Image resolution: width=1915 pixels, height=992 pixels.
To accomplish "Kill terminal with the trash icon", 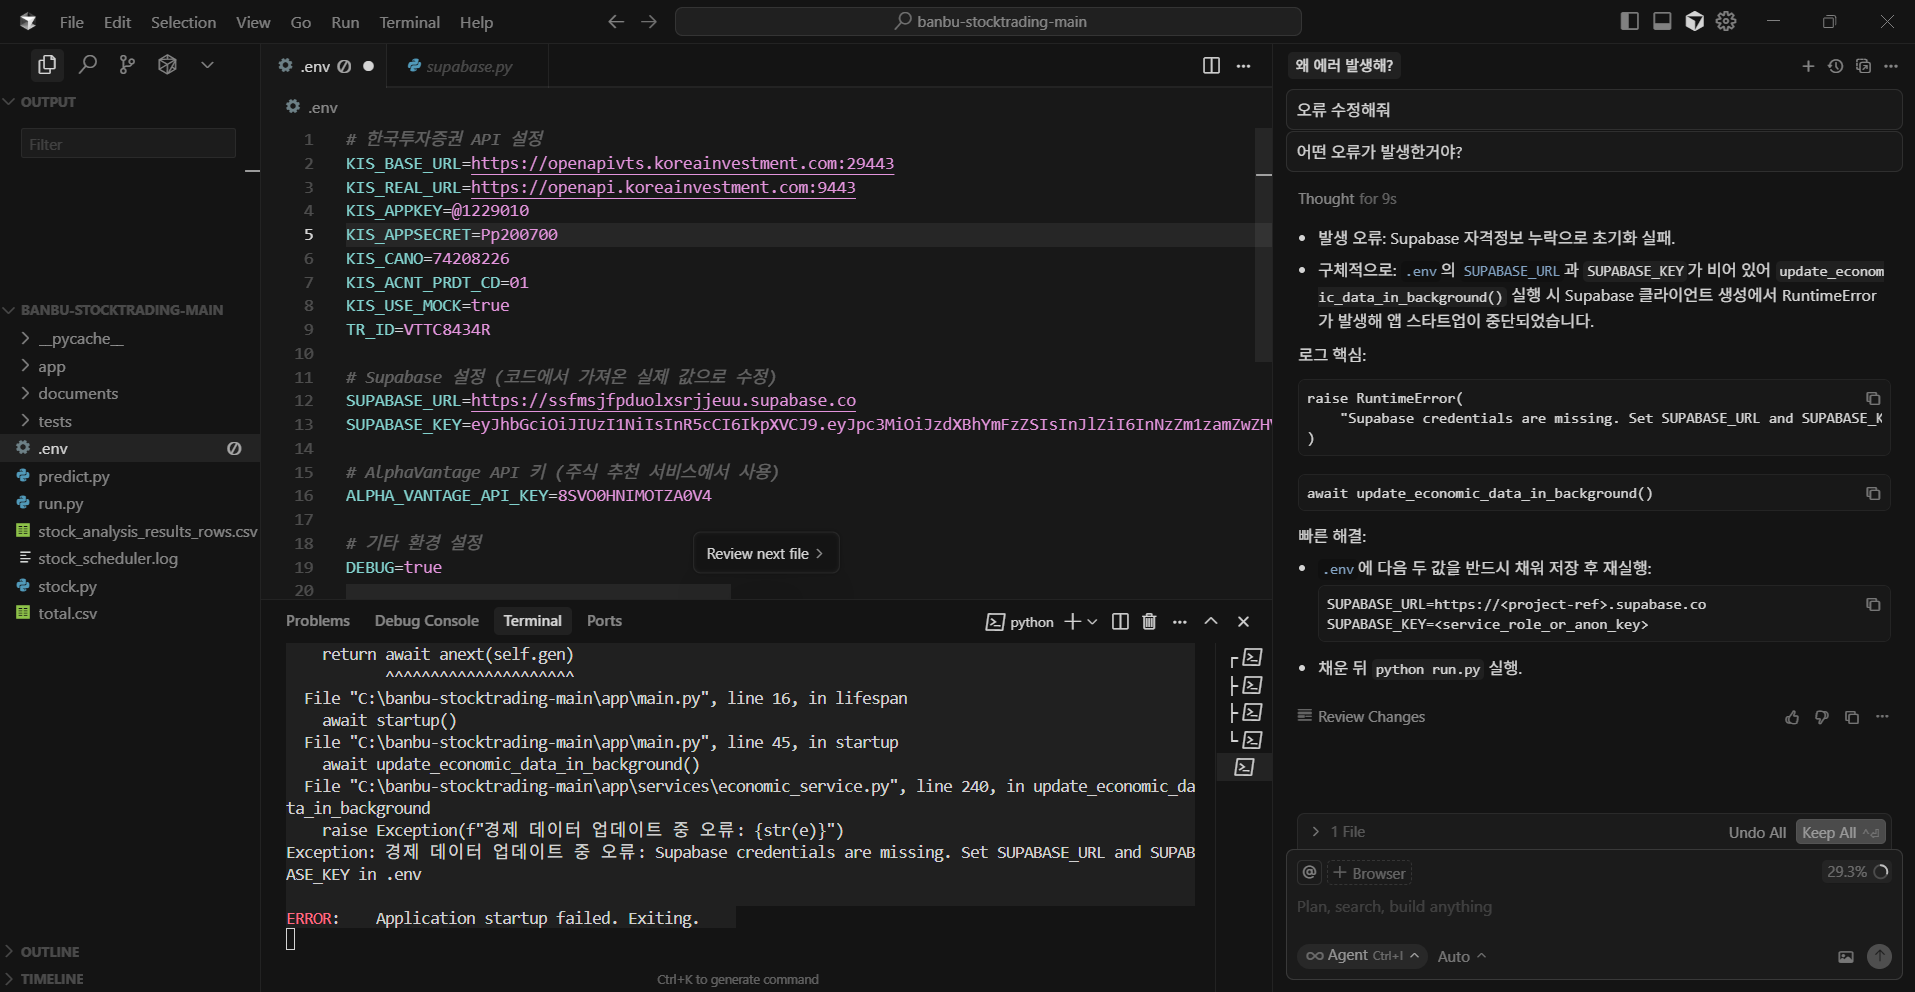I will (x=1149, y=622).
